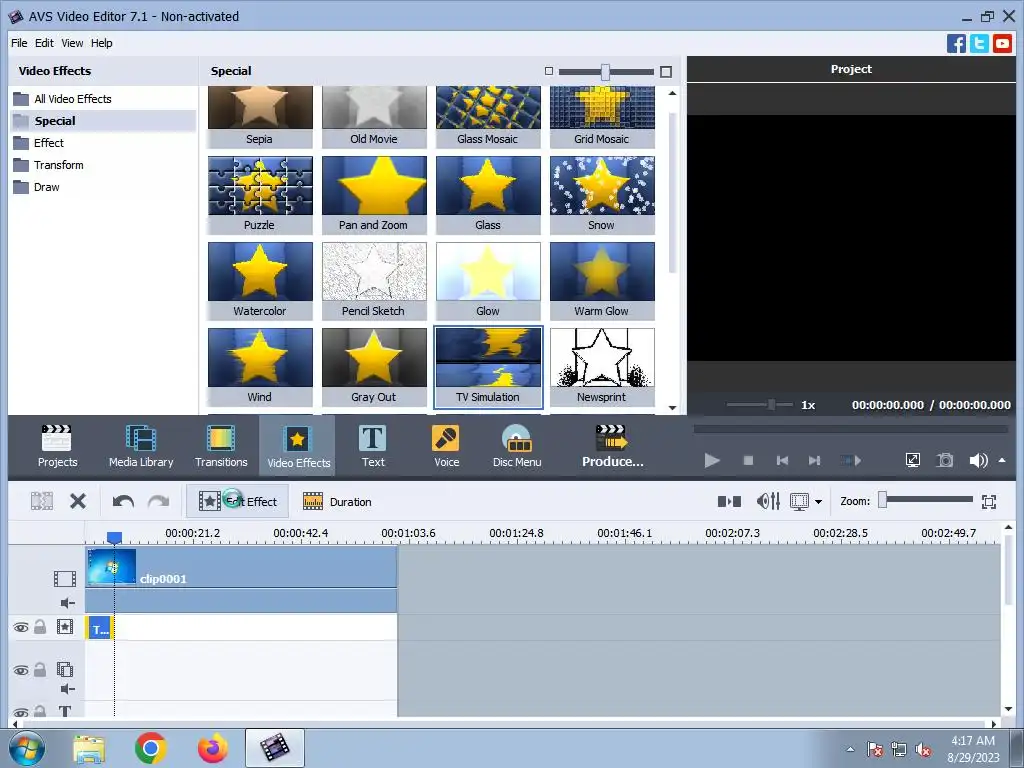This screenshot has width=1024, height=768.
Task: Click the volume speaker icon in preview
Action: (x=978, y=460)
